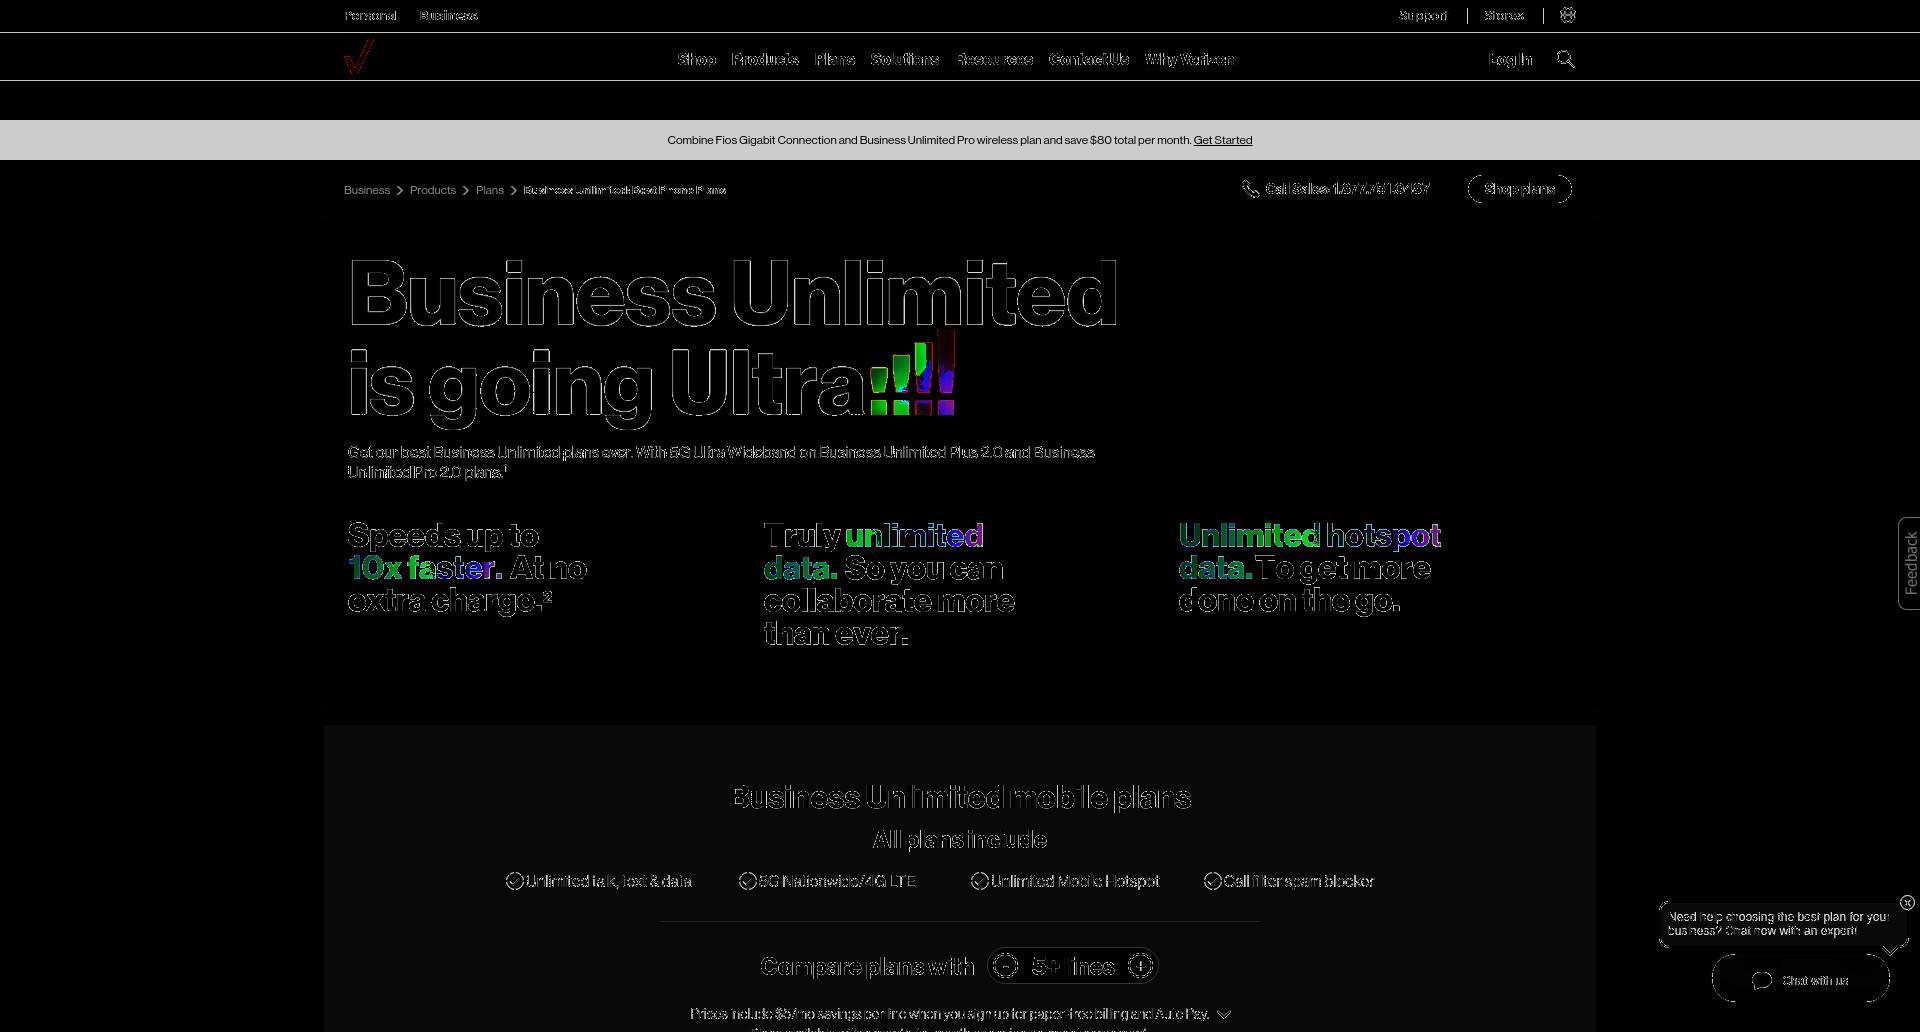Open the globe language selector icon

click(x=1568, y=15)
